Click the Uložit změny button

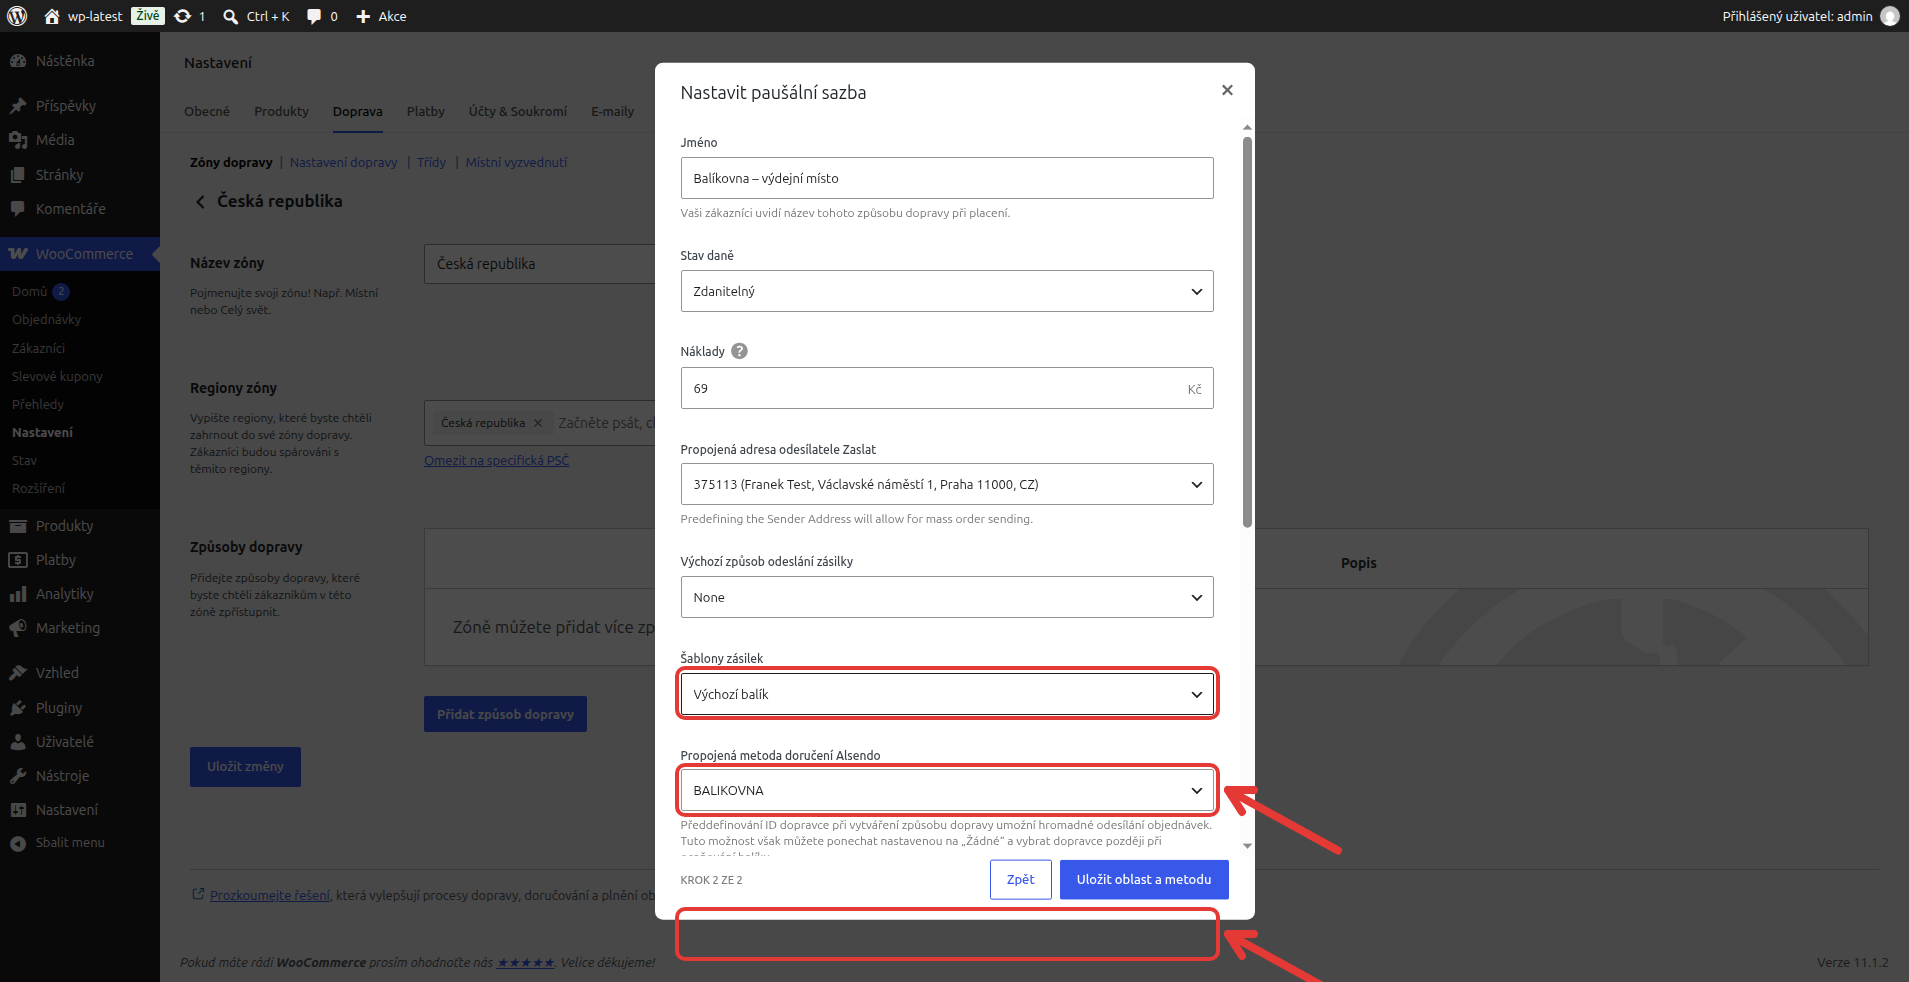[x=245, y=767]
